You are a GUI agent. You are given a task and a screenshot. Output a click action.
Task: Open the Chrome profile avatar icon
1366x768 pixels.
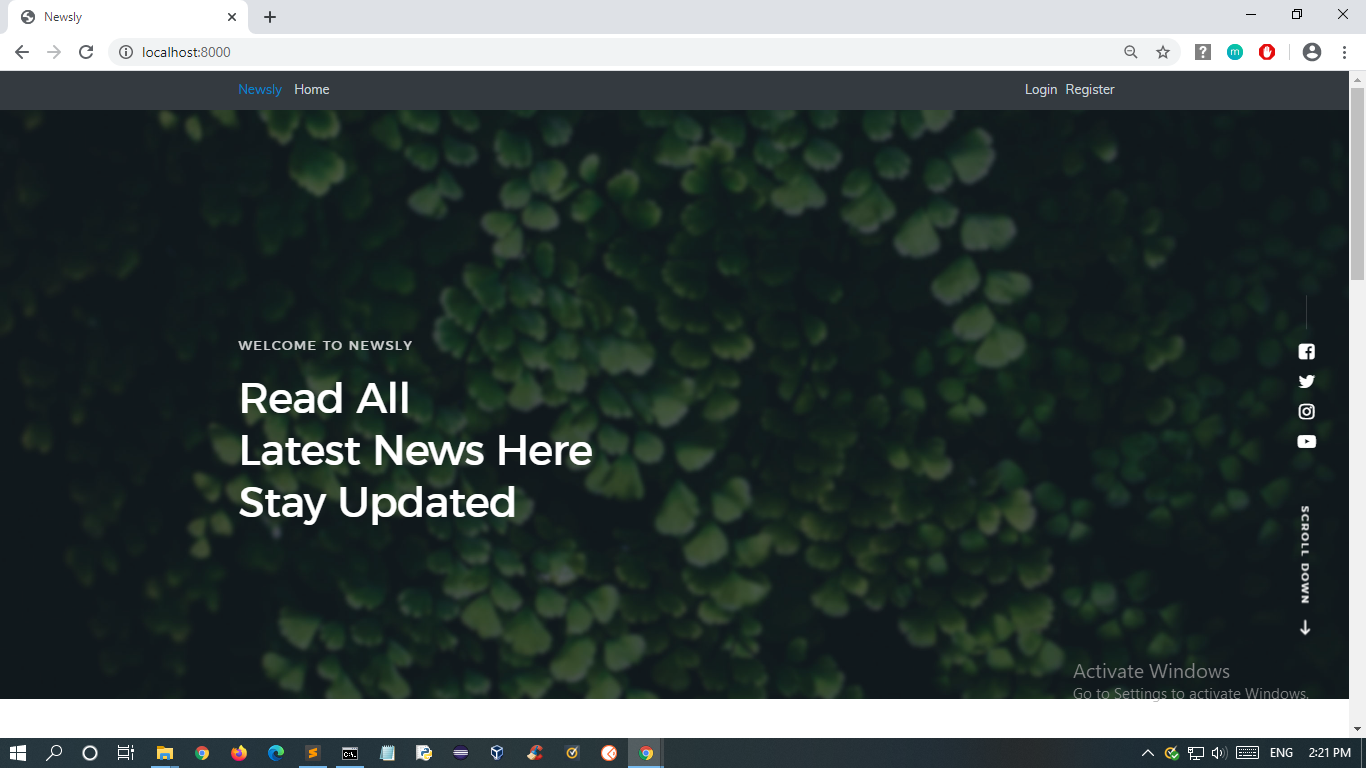coord(1312,52)
